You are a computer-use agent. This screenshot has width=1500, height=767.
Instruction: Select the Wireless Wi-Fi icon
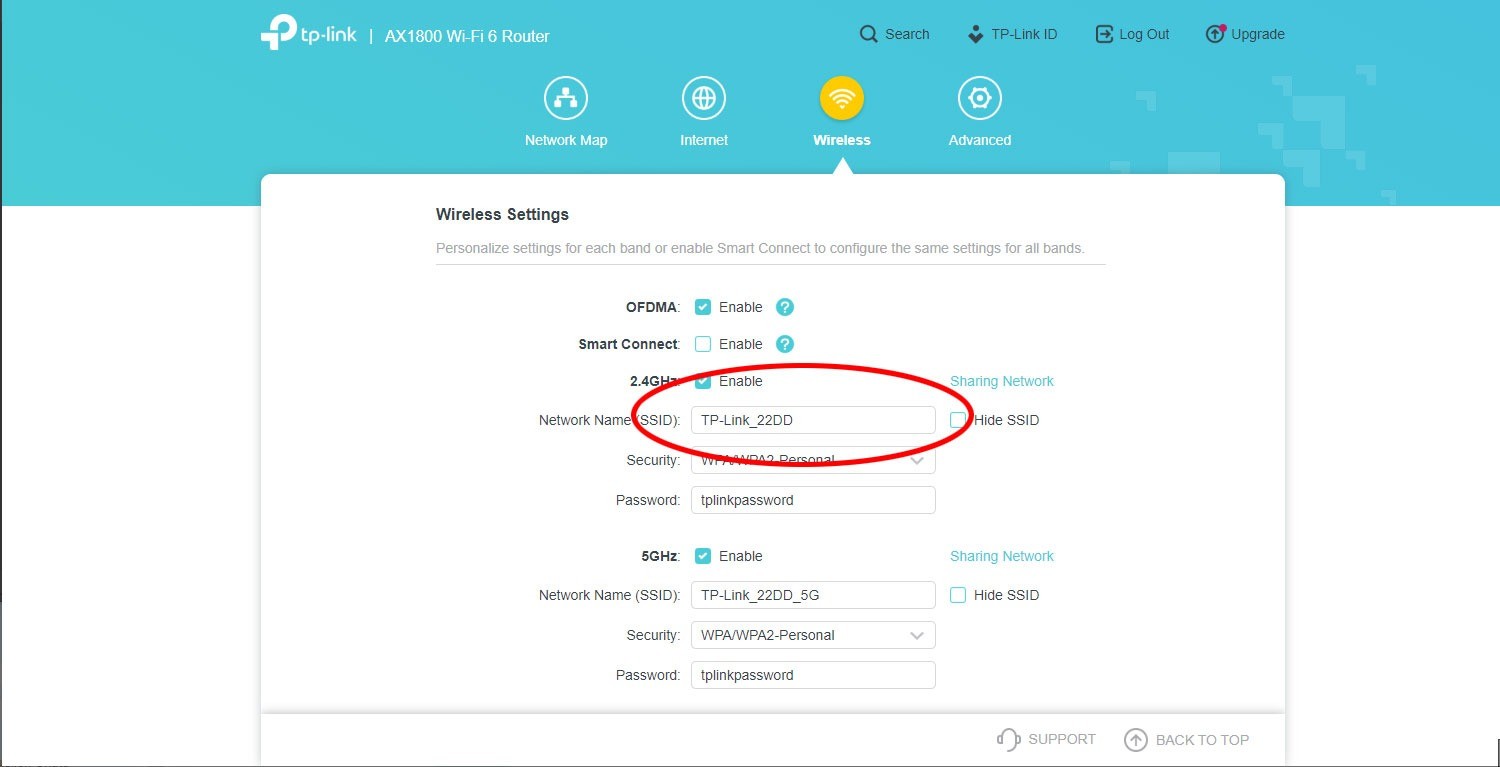click(x=842, y=98)
